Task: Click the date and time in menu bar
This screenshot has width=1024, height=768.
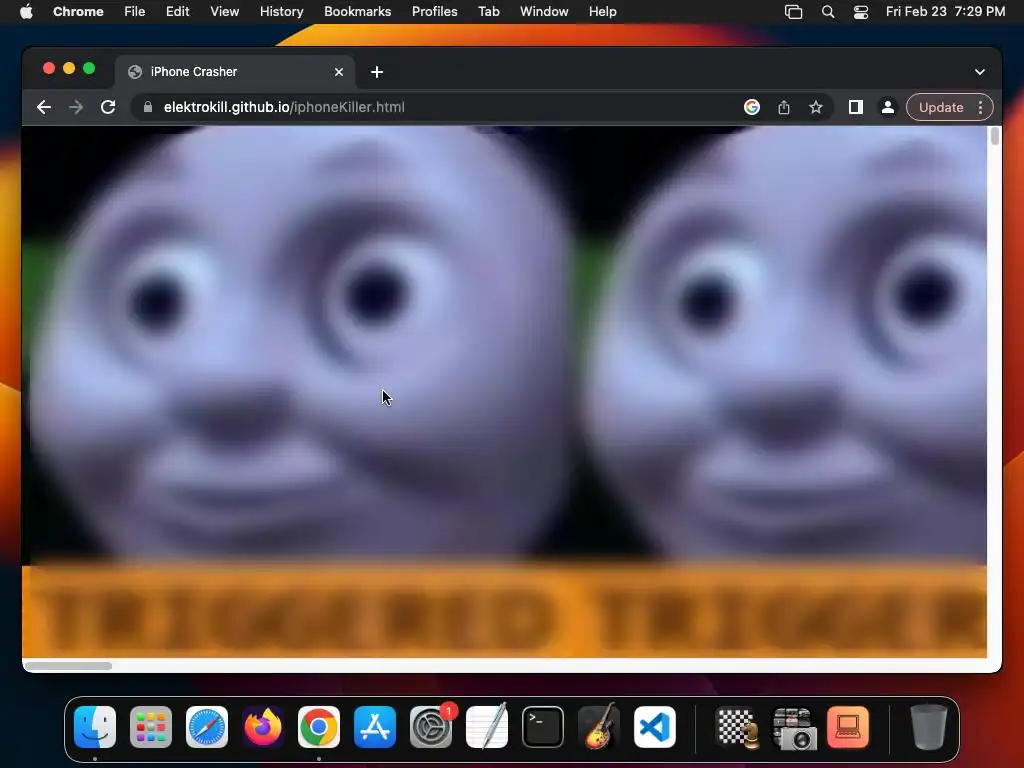Action: tap(945, 12)
